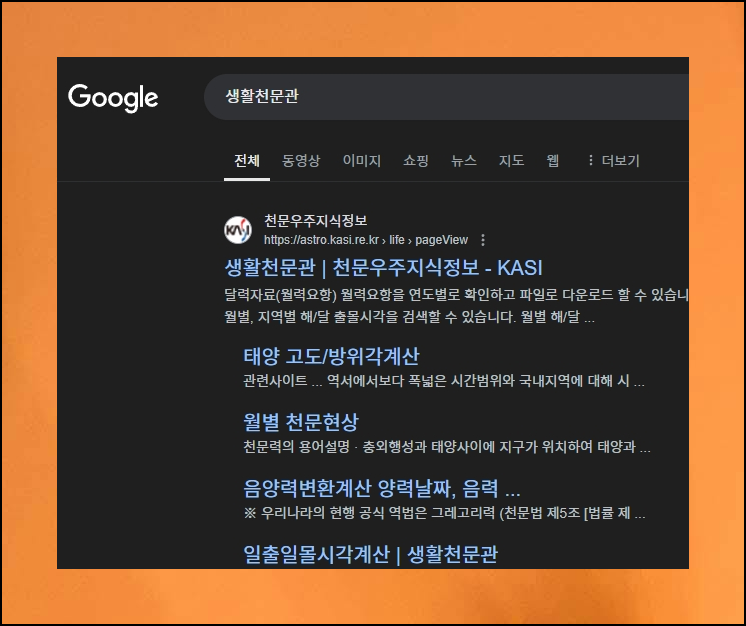
Task: Click the snippet line starting 월별, 지역별 해/달
Action: coord(409,317)
